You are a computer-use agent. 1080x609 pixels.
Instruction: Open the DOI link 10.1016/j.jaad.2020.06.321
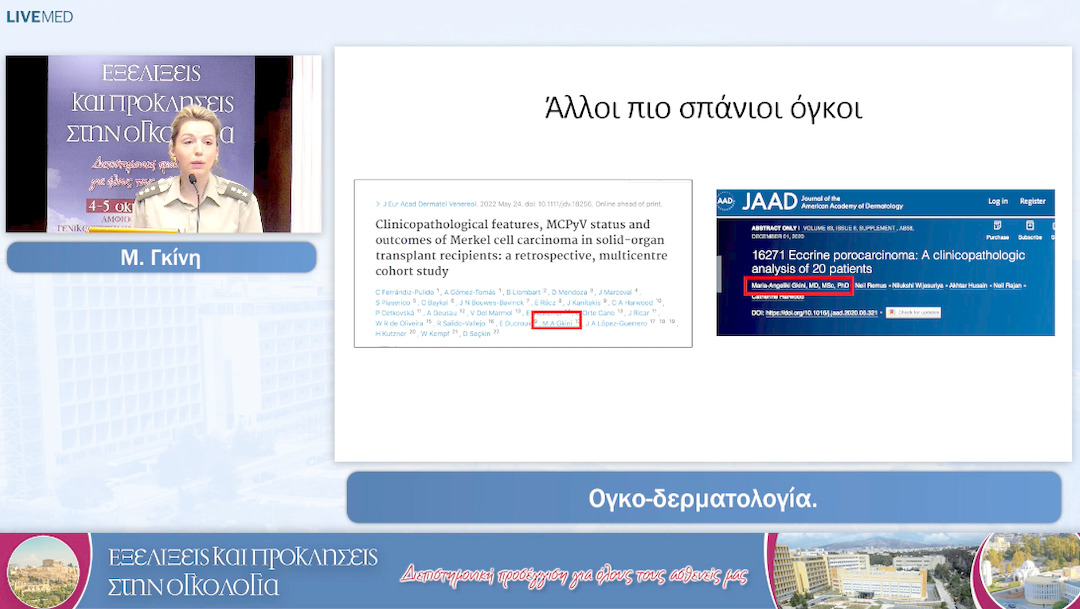[x=819, y=311]
